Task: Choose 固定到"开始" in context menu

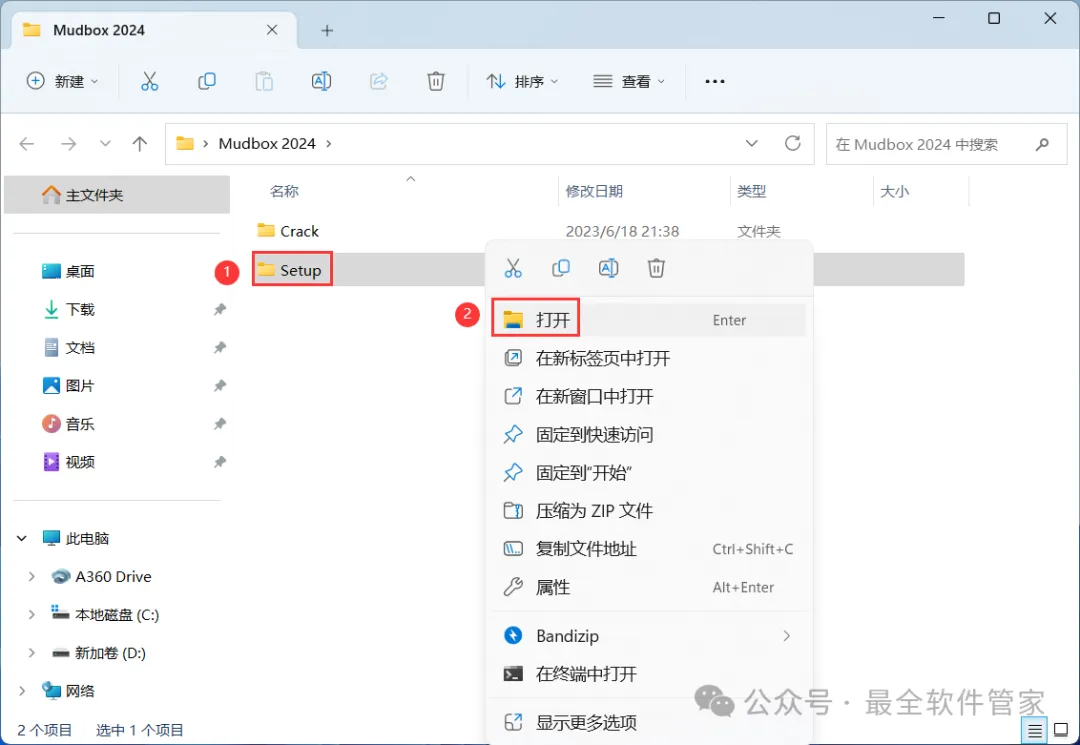Action: pyautogui.click(x=650, y=473)
